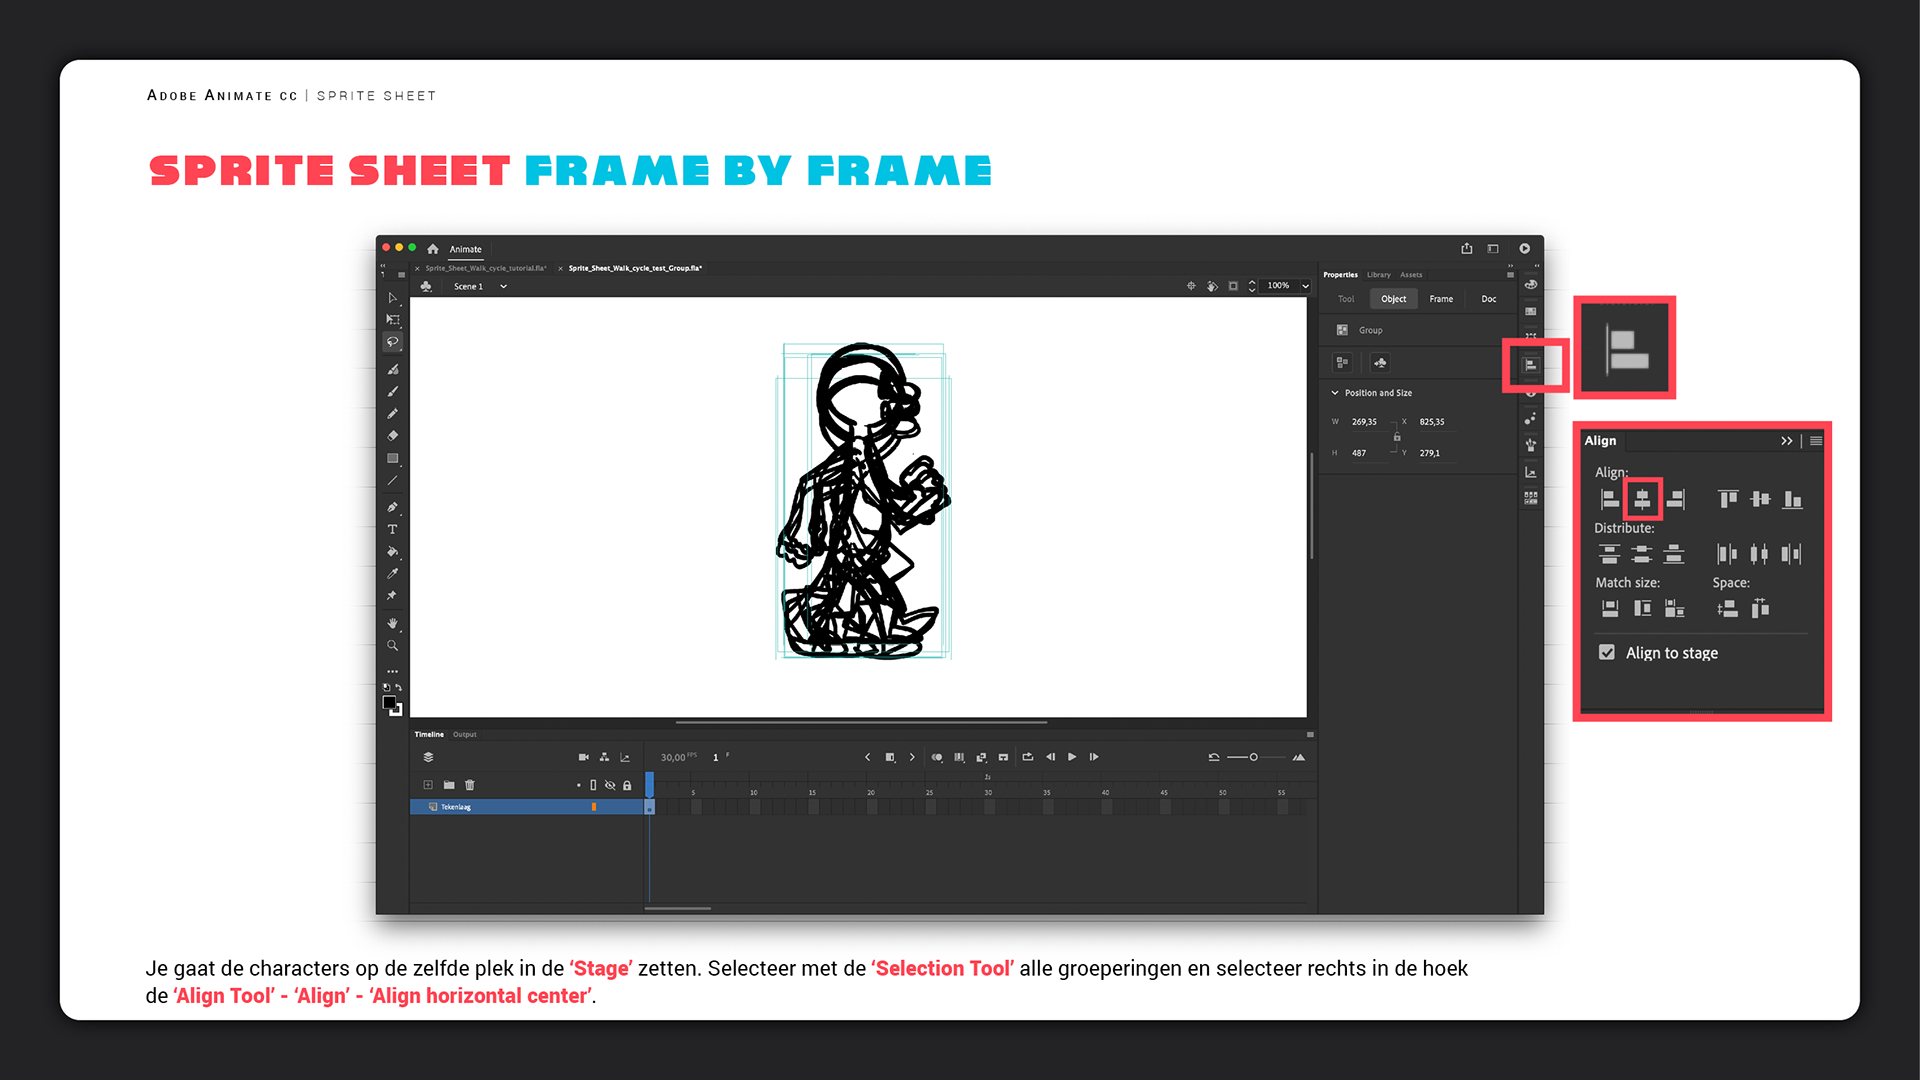Select the Hand tool

tap(392, 623)
